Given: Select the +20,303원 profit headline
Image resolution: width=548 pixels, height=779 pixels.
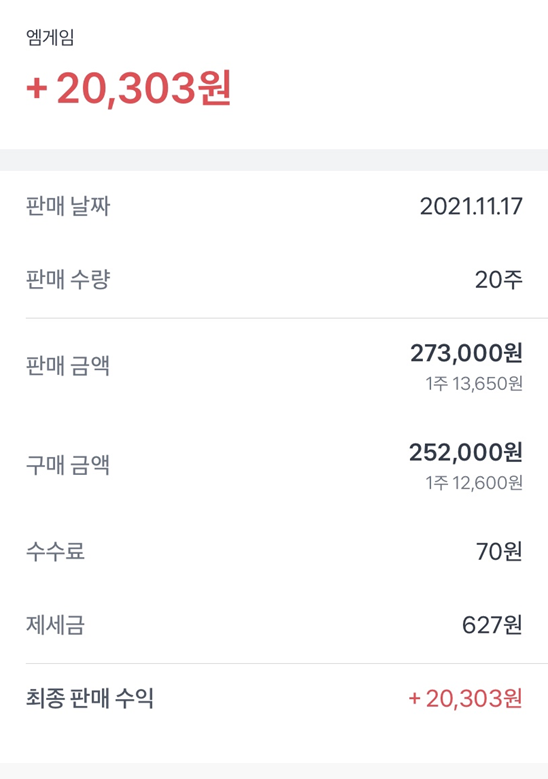Looking at the screenshot, I should click(x=129, y=88).
